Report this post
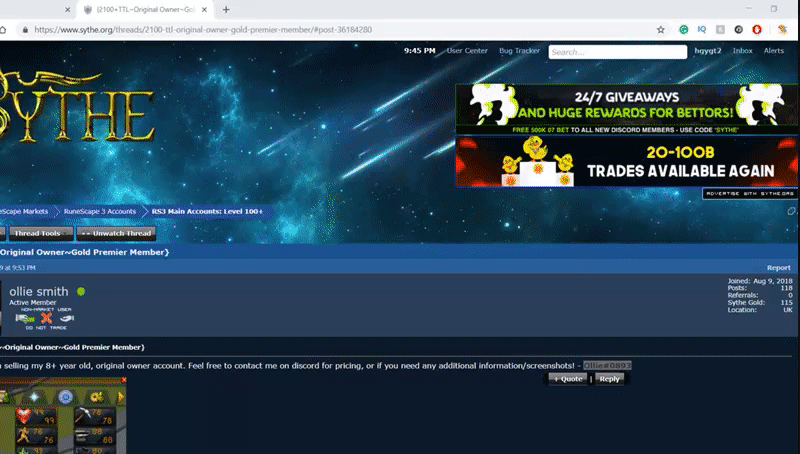Screen dimensions: 800x454 point(779,268)
